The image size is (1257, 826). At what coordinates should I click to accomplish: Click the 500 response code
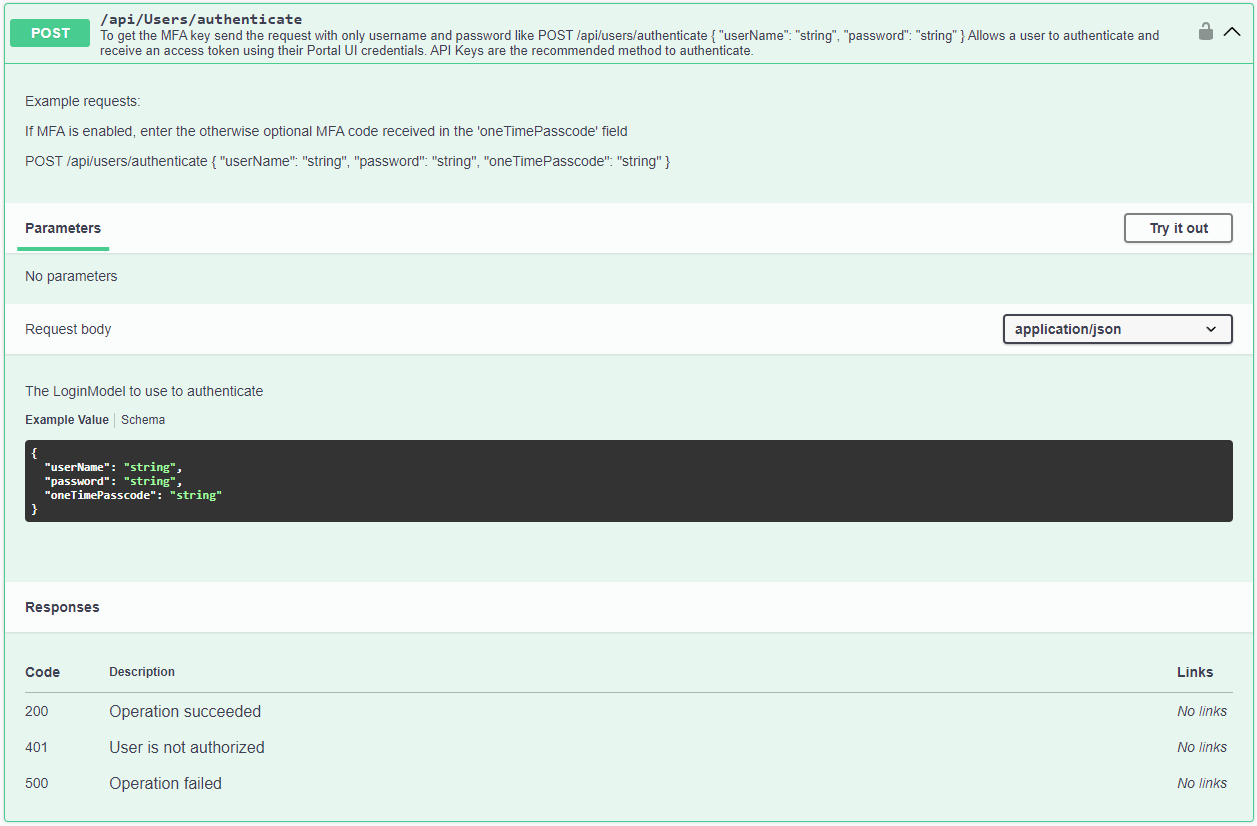tap(37, 784)
